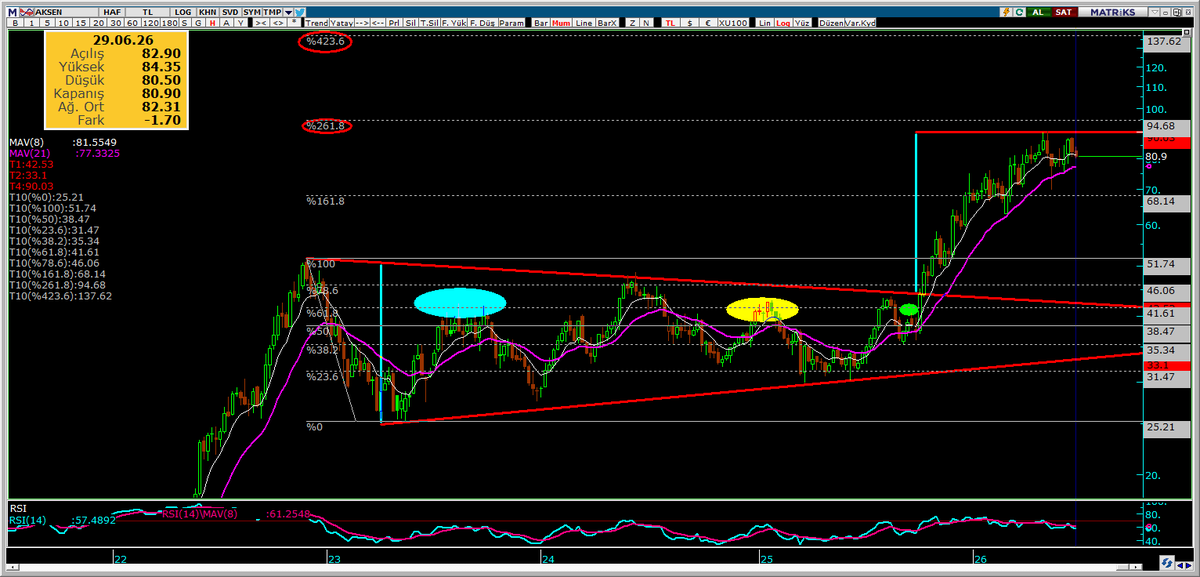Click the <-- backward arrow tool
Image resolution: width=1200 pixels, height=577 pixels.
(x=378, y=23)
